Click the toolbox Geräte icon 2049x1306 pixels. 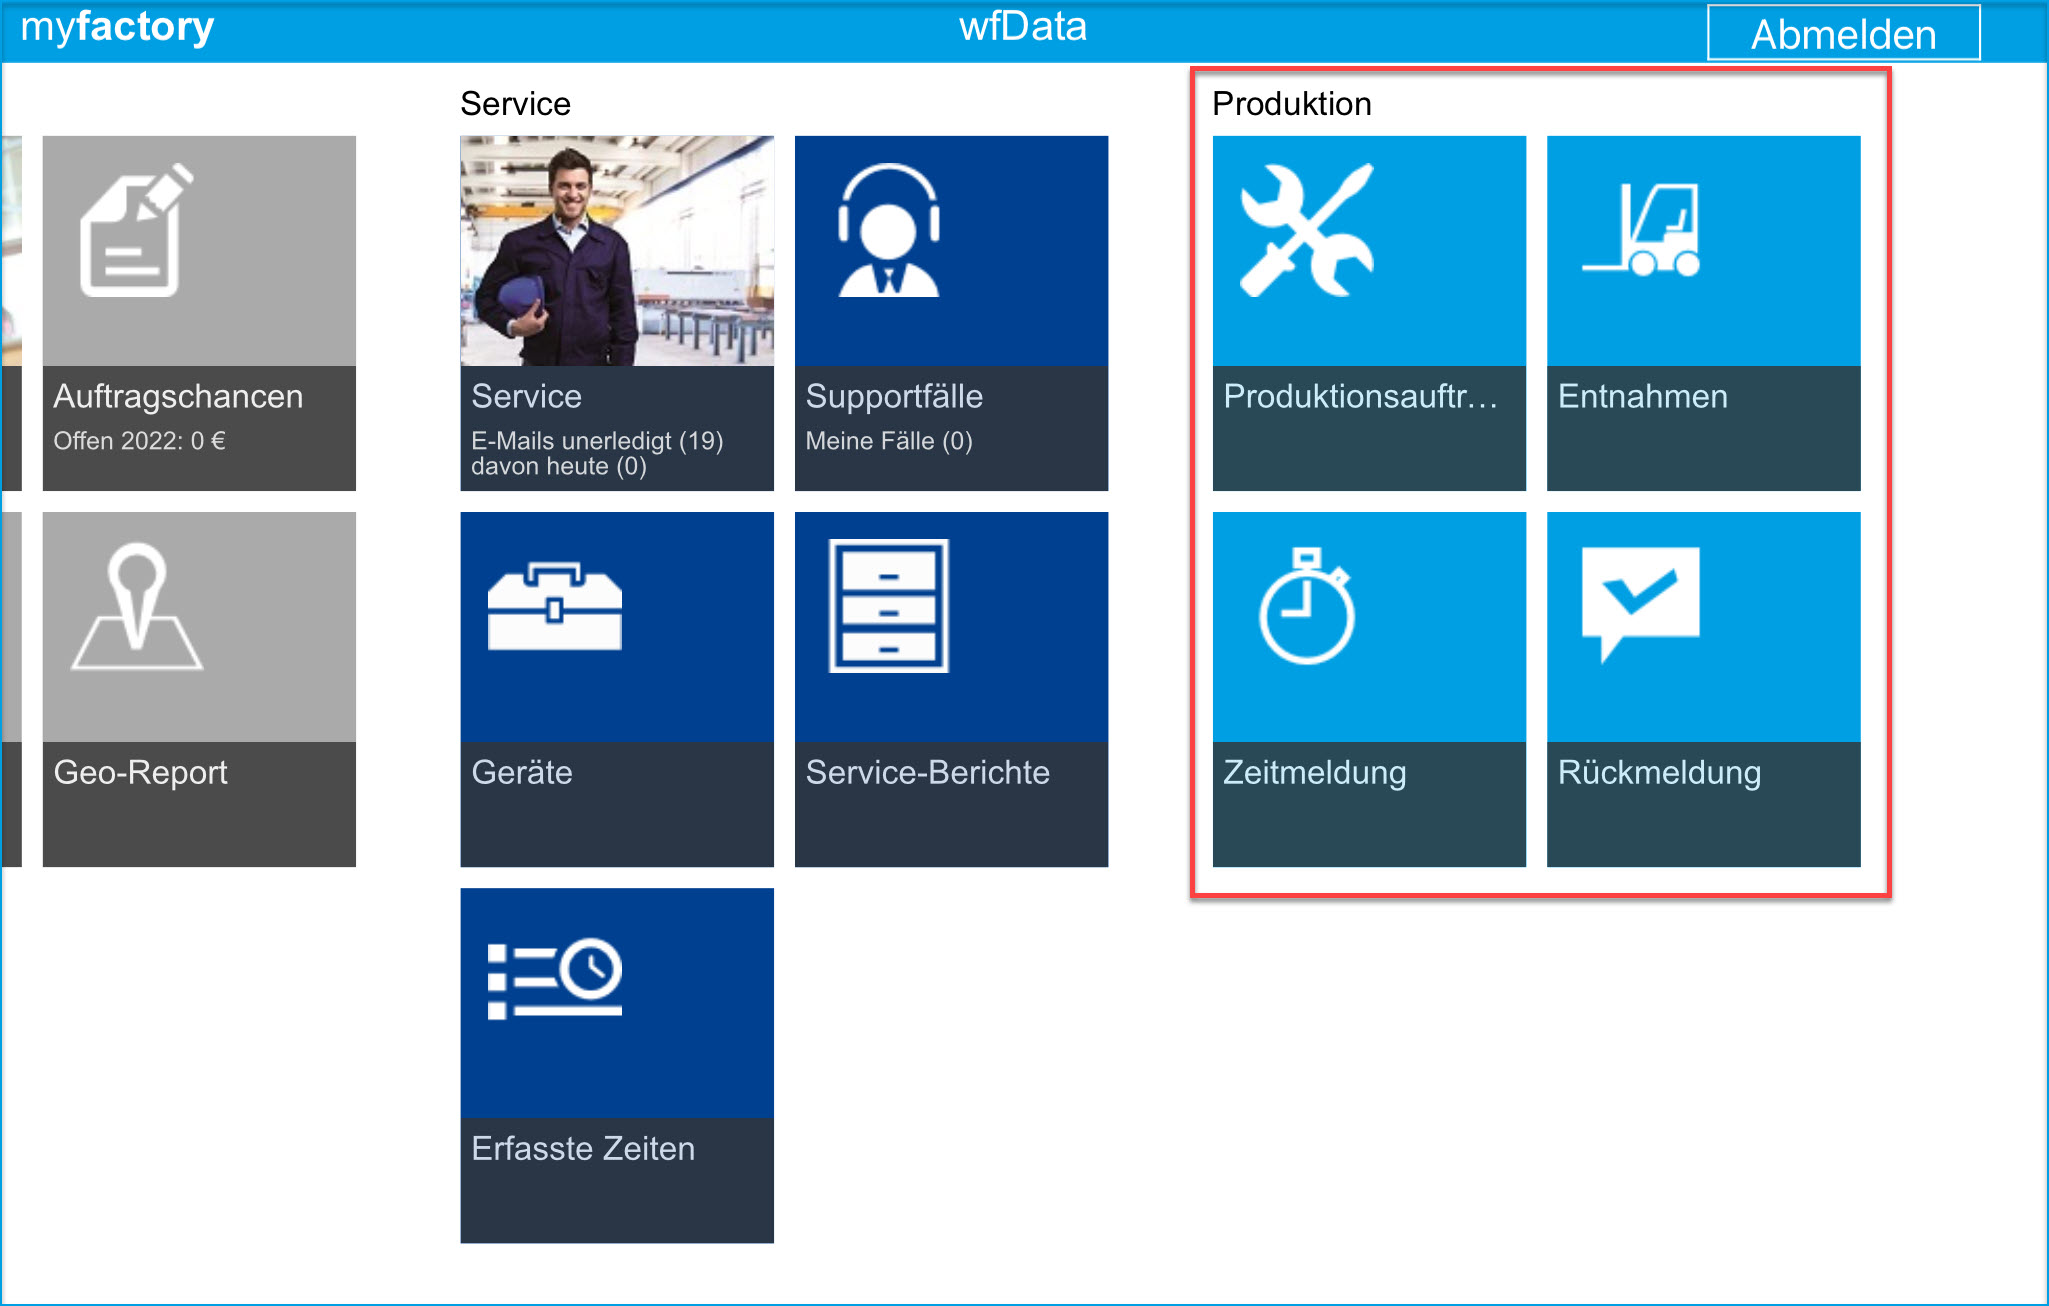(554, 606)
